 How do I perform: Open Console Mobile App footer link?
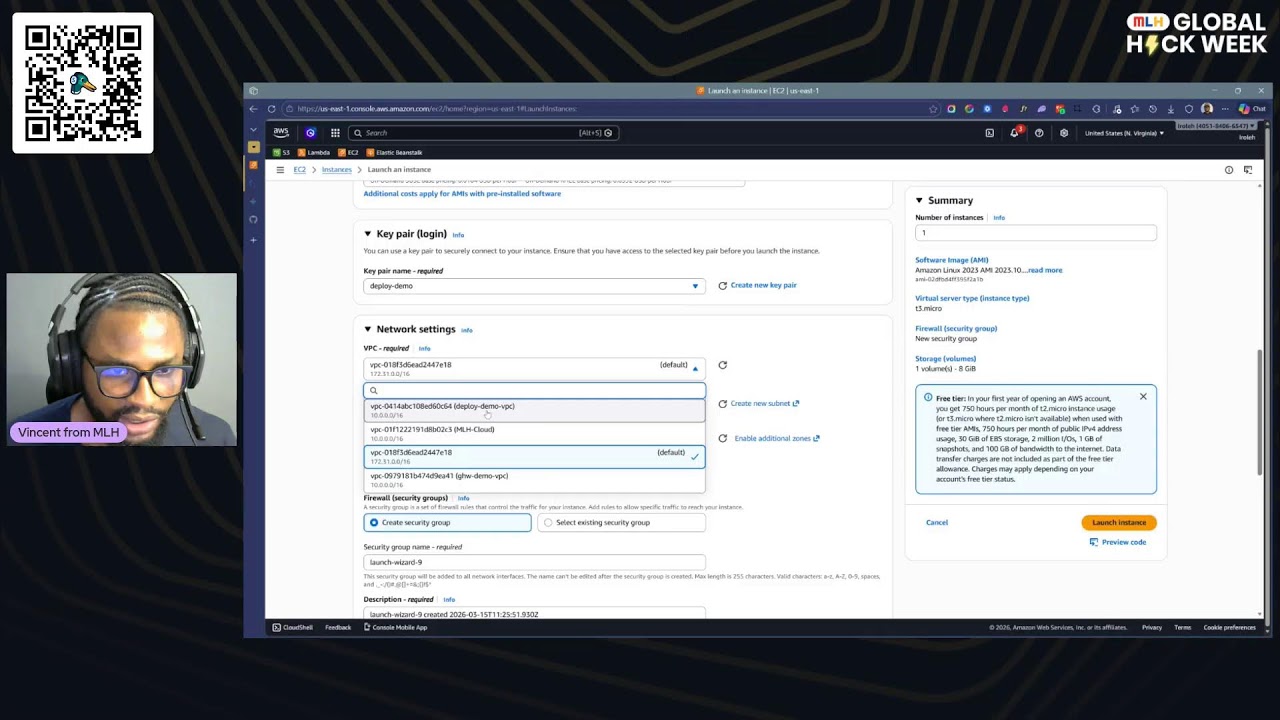(x=395, y=628)
